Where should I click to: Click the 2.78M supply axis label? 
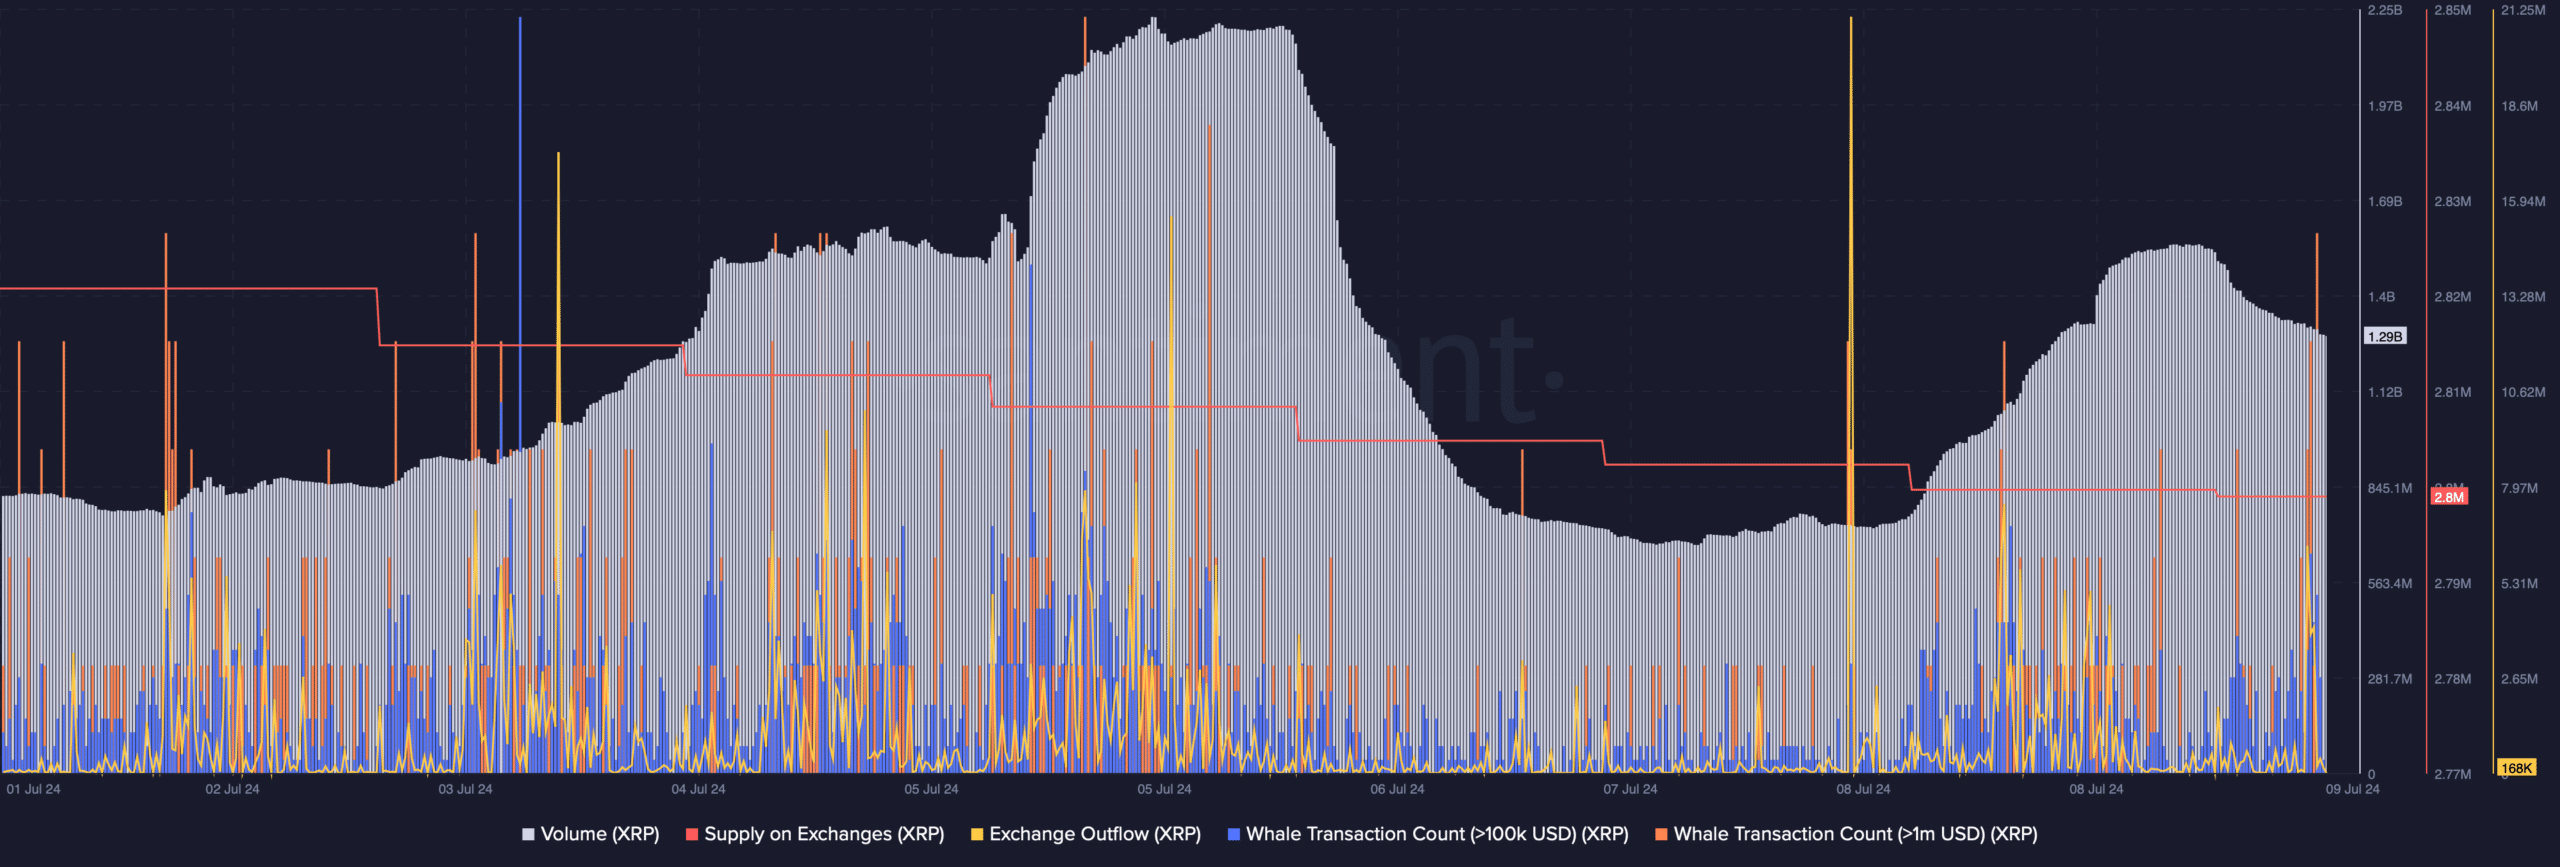point(2452,679)
